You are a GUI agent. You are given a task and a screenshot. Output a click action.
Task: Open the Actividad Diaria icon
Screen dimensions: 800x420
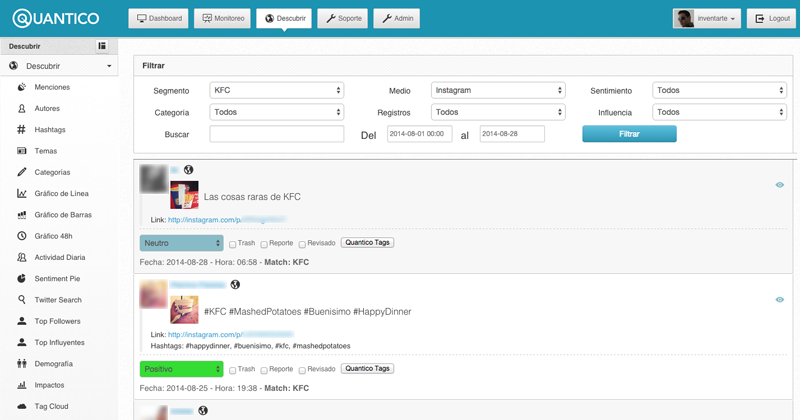pos(21,257)
